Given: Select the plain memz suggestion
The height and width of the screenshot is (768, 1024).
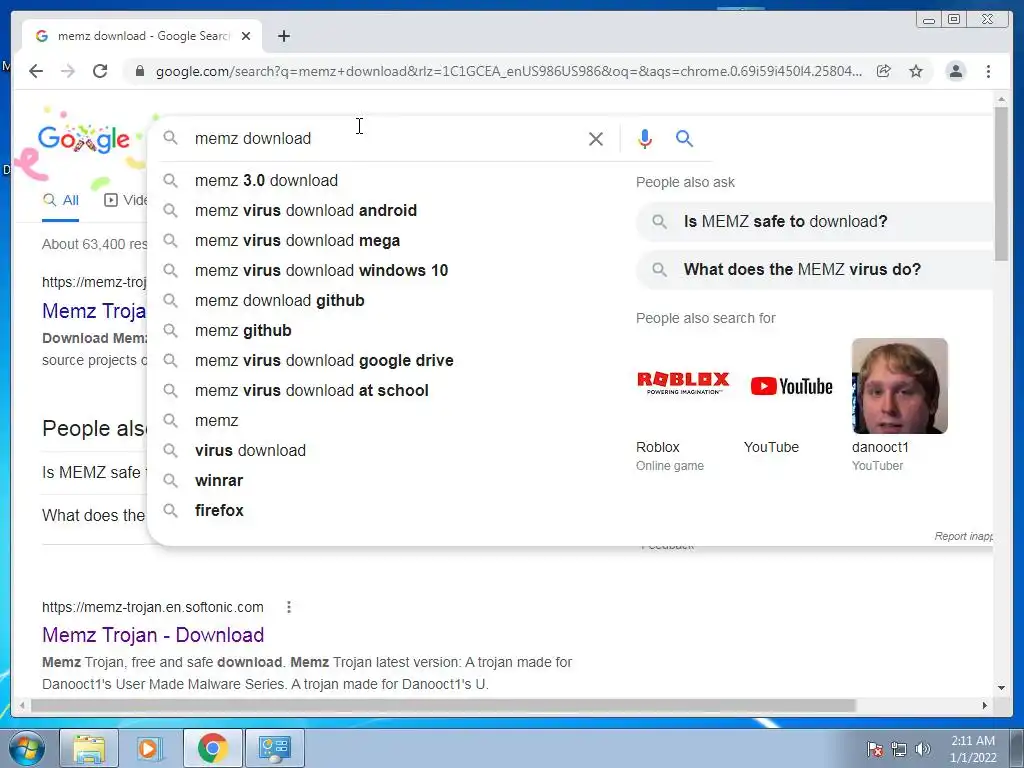Looking at the screenshot, I should coord(216,421).
